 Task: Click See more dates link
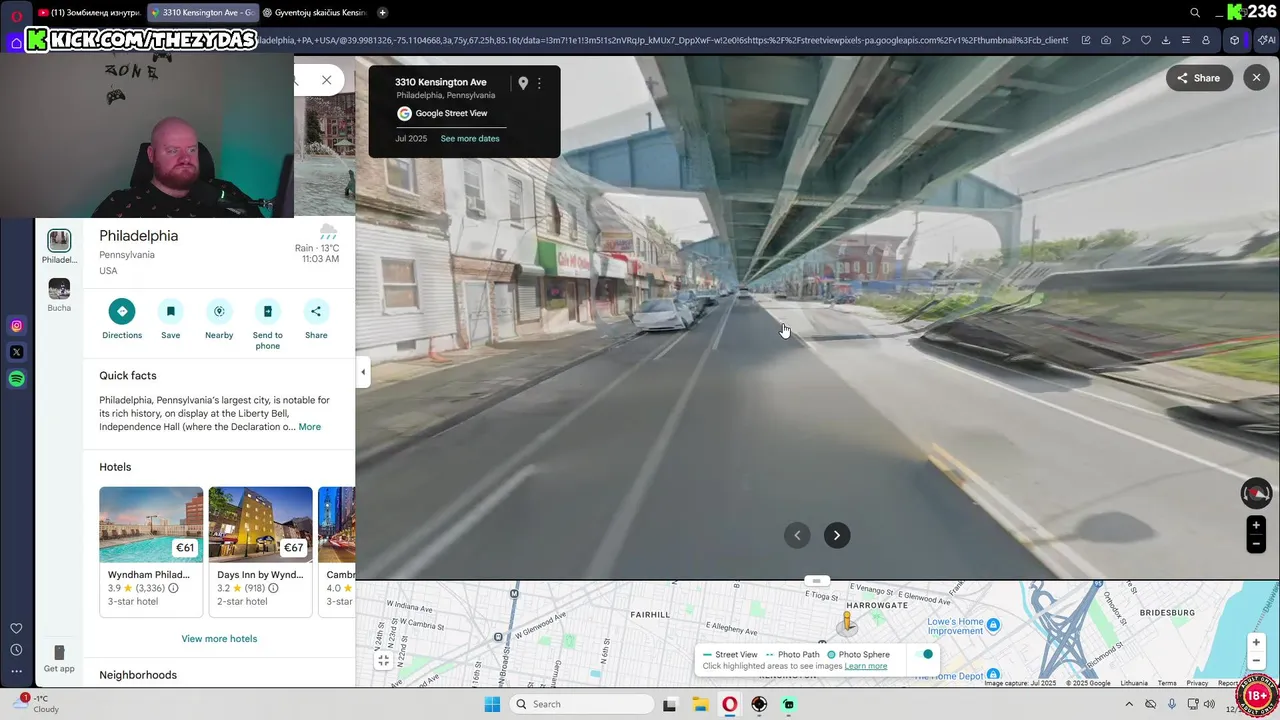470,139
